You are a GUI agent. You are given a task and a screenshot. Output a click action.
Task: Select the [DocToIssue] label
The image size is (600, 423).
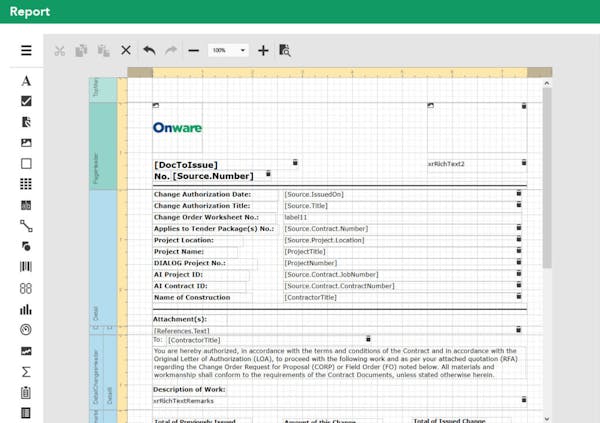(226, 165)
